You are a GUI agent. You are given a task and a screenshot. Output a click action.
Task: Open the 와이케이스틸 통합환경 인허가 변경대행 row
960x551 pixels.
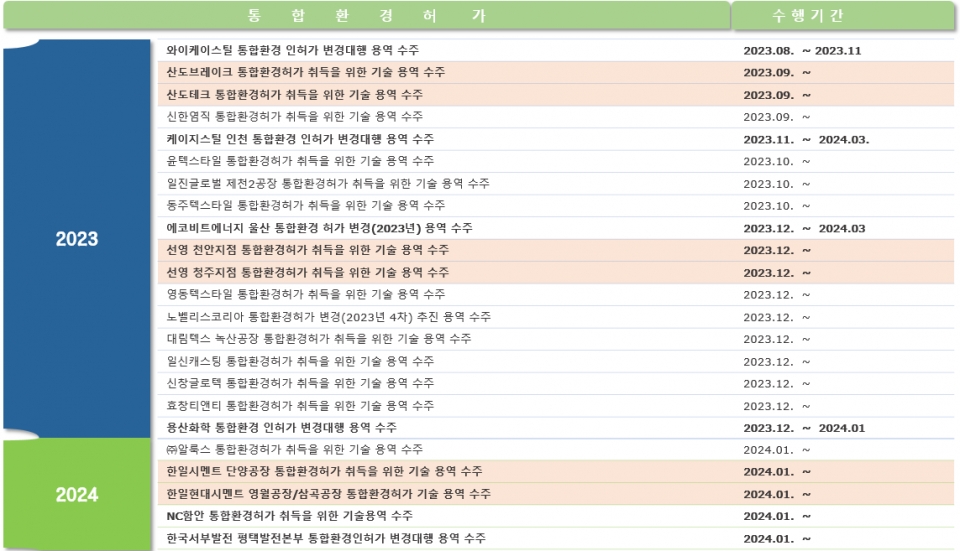tap(292, 50)
